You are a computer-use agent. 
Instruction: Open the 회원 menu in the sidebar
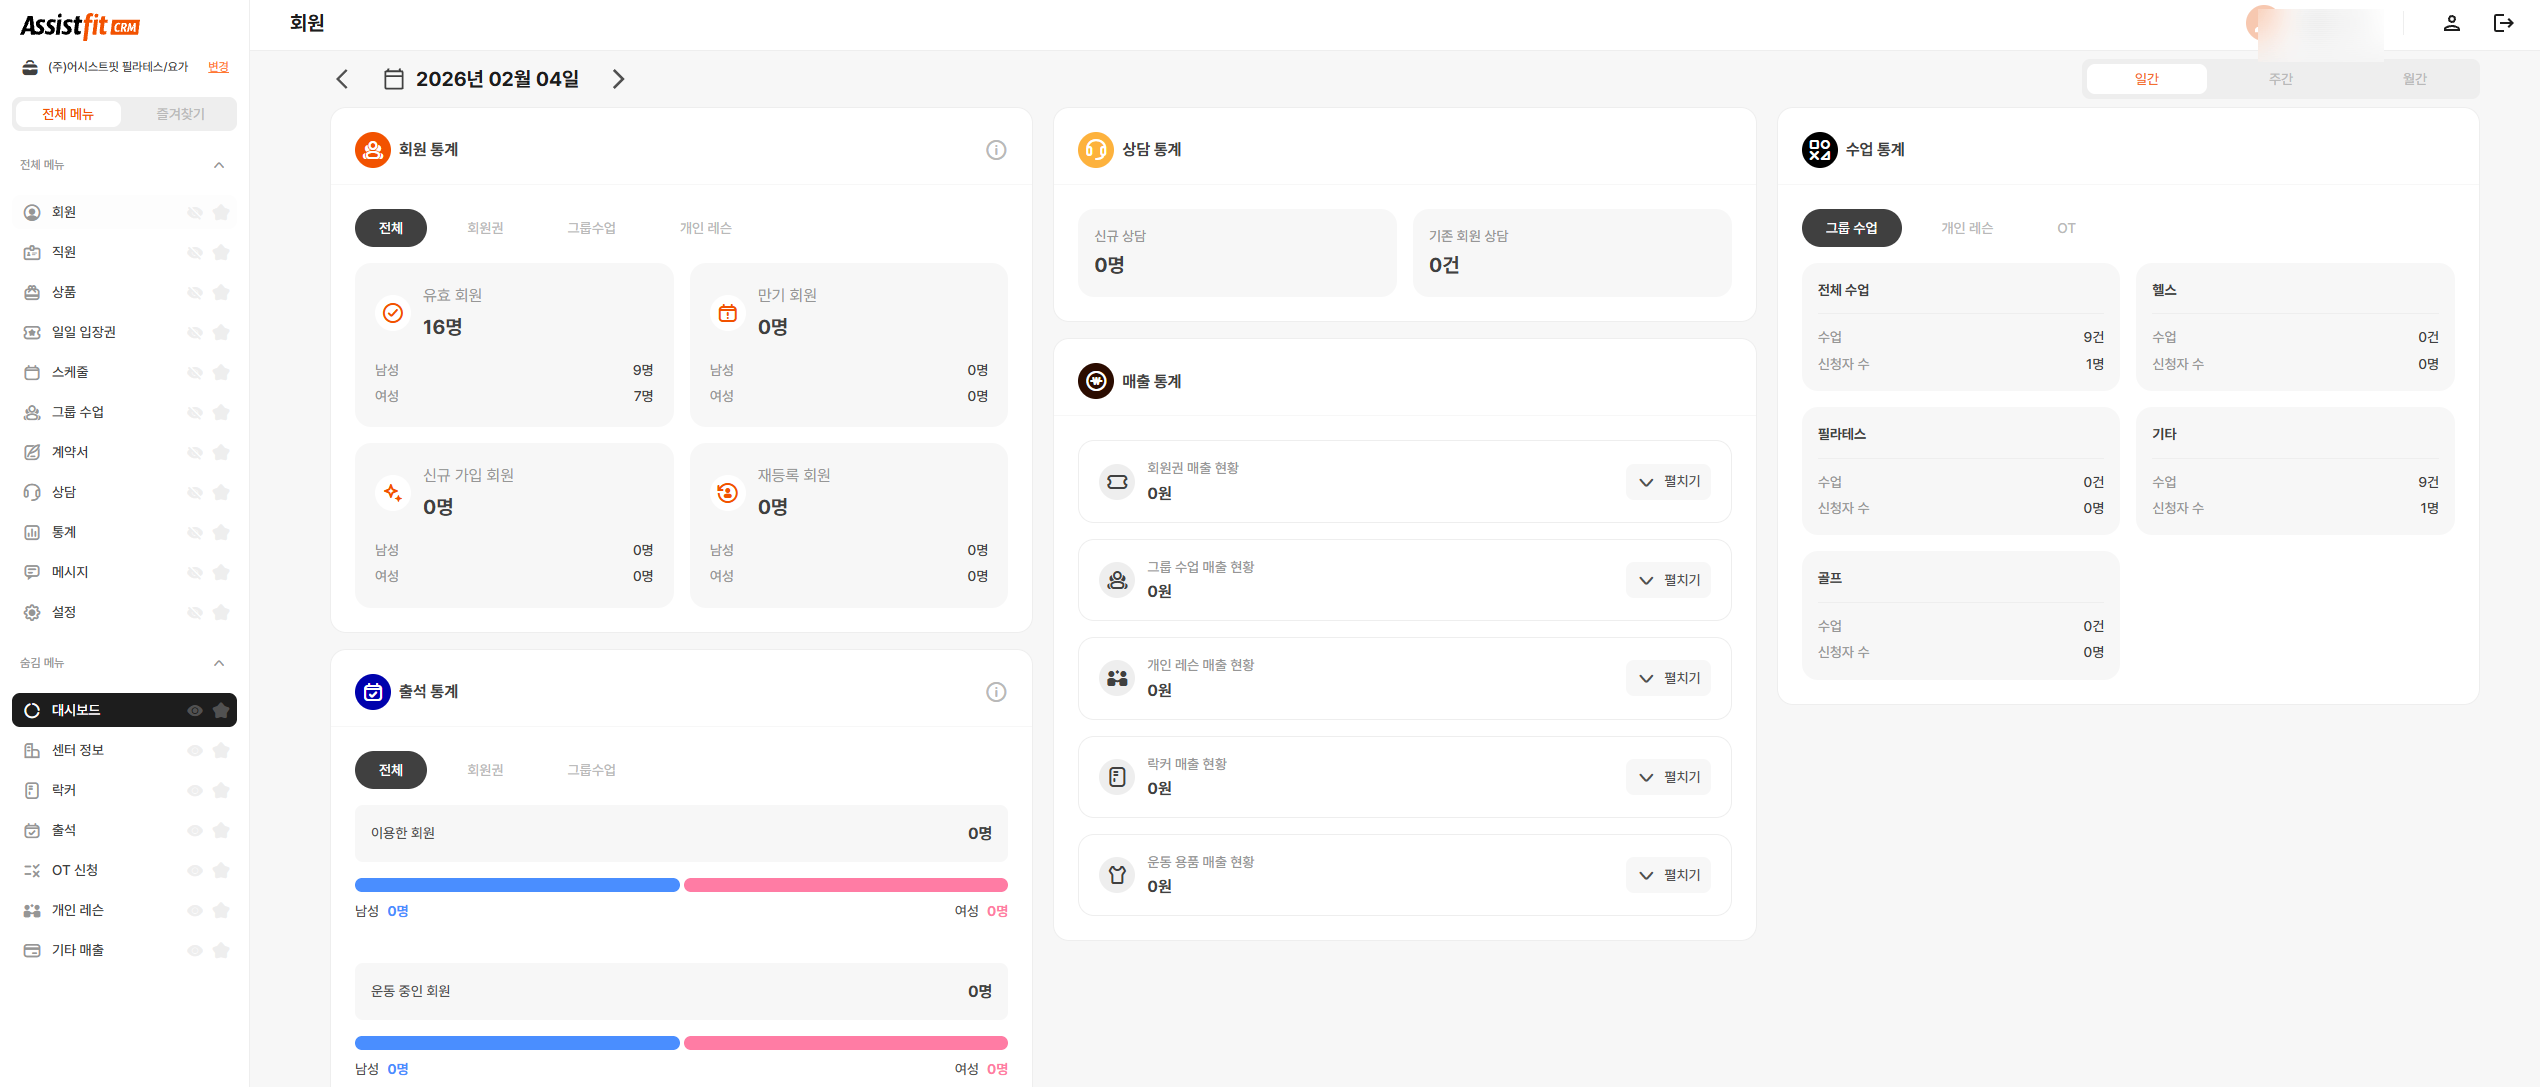click(x=63, y=211)
